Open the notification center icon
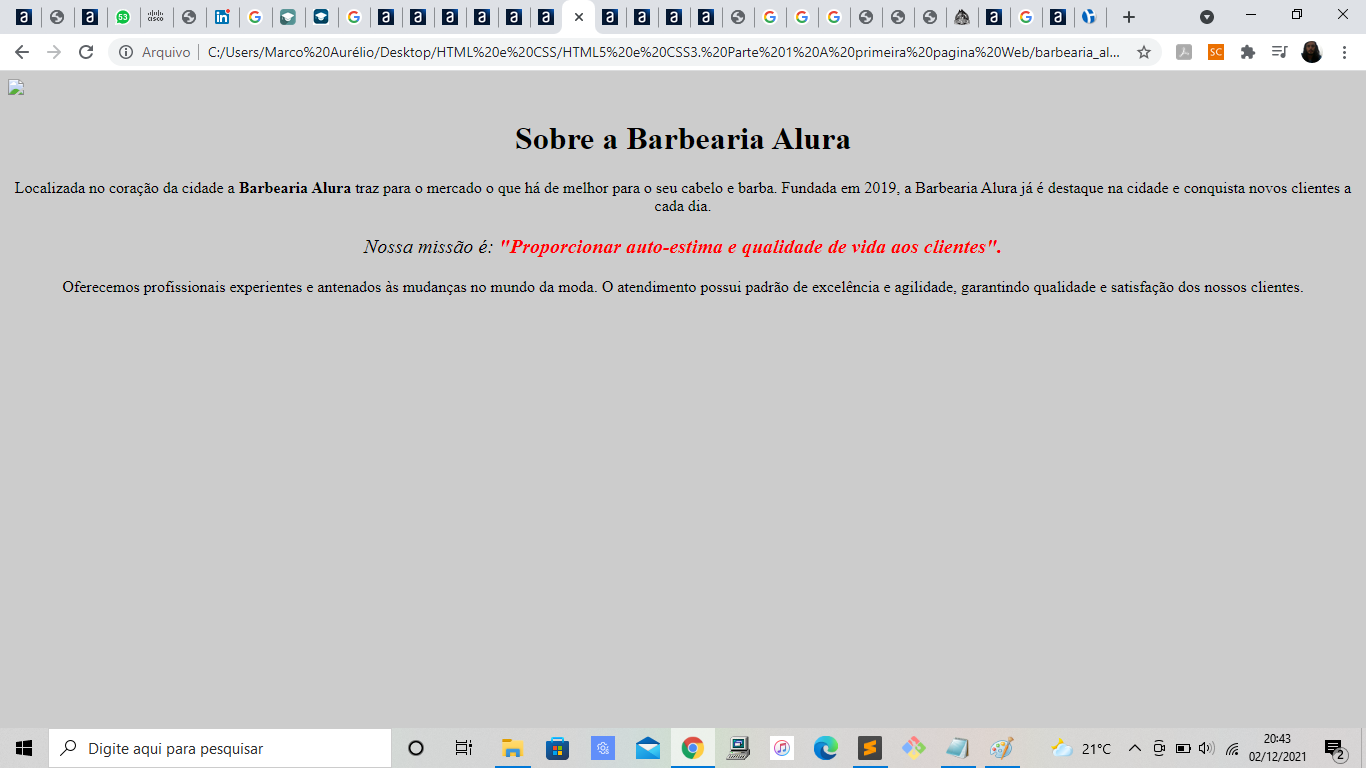The width and height of the screenshot is (1366, 768). pos(1334,749)
